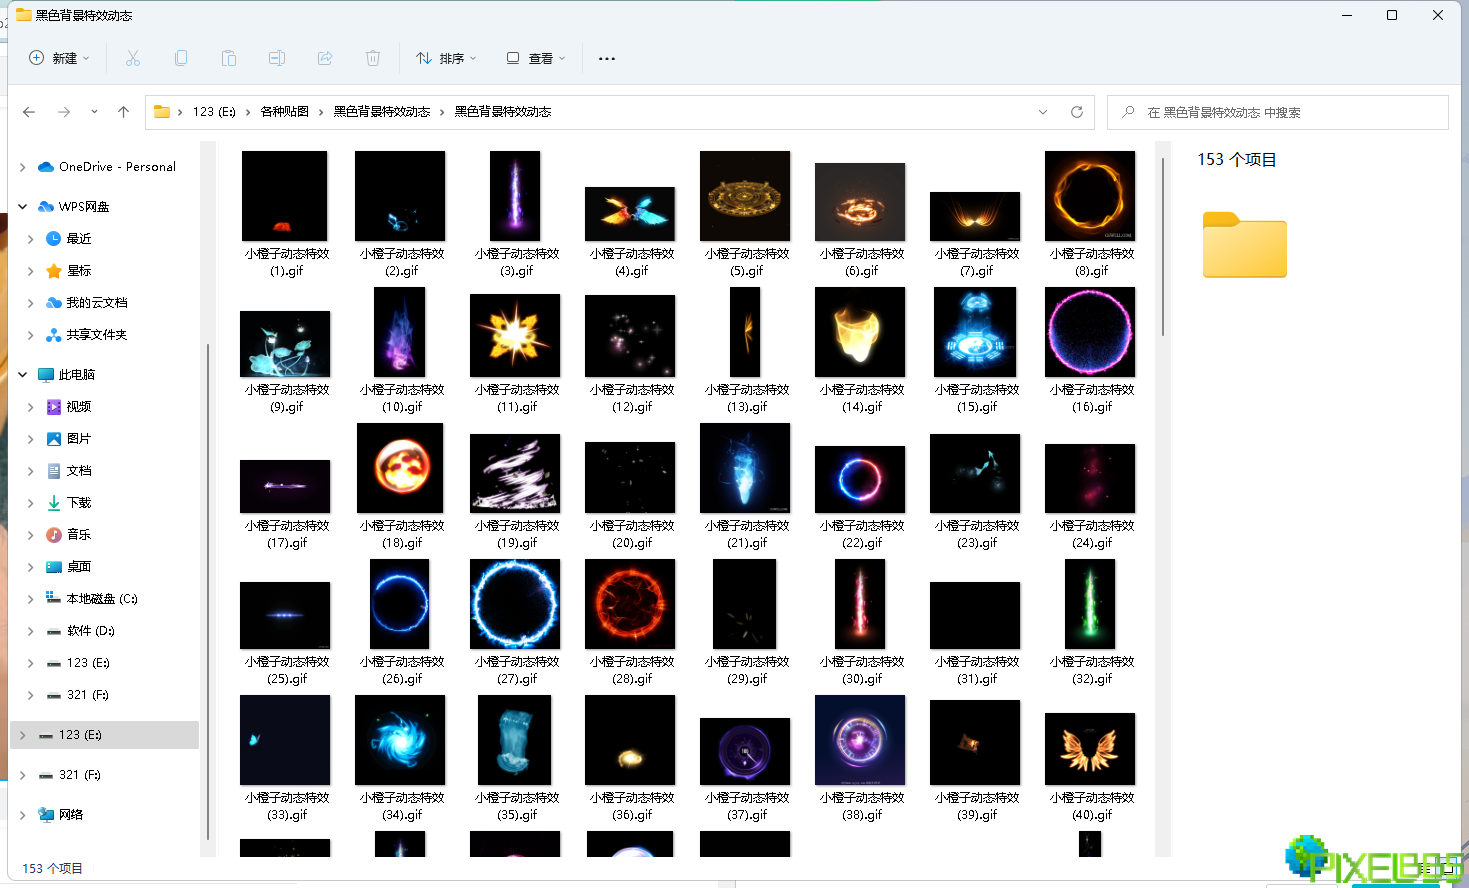Select thumbnail 小橙子动态特效 (4).gif
Image resolution: width=1469 pixels, height=888 pixels.
[630, 214]
